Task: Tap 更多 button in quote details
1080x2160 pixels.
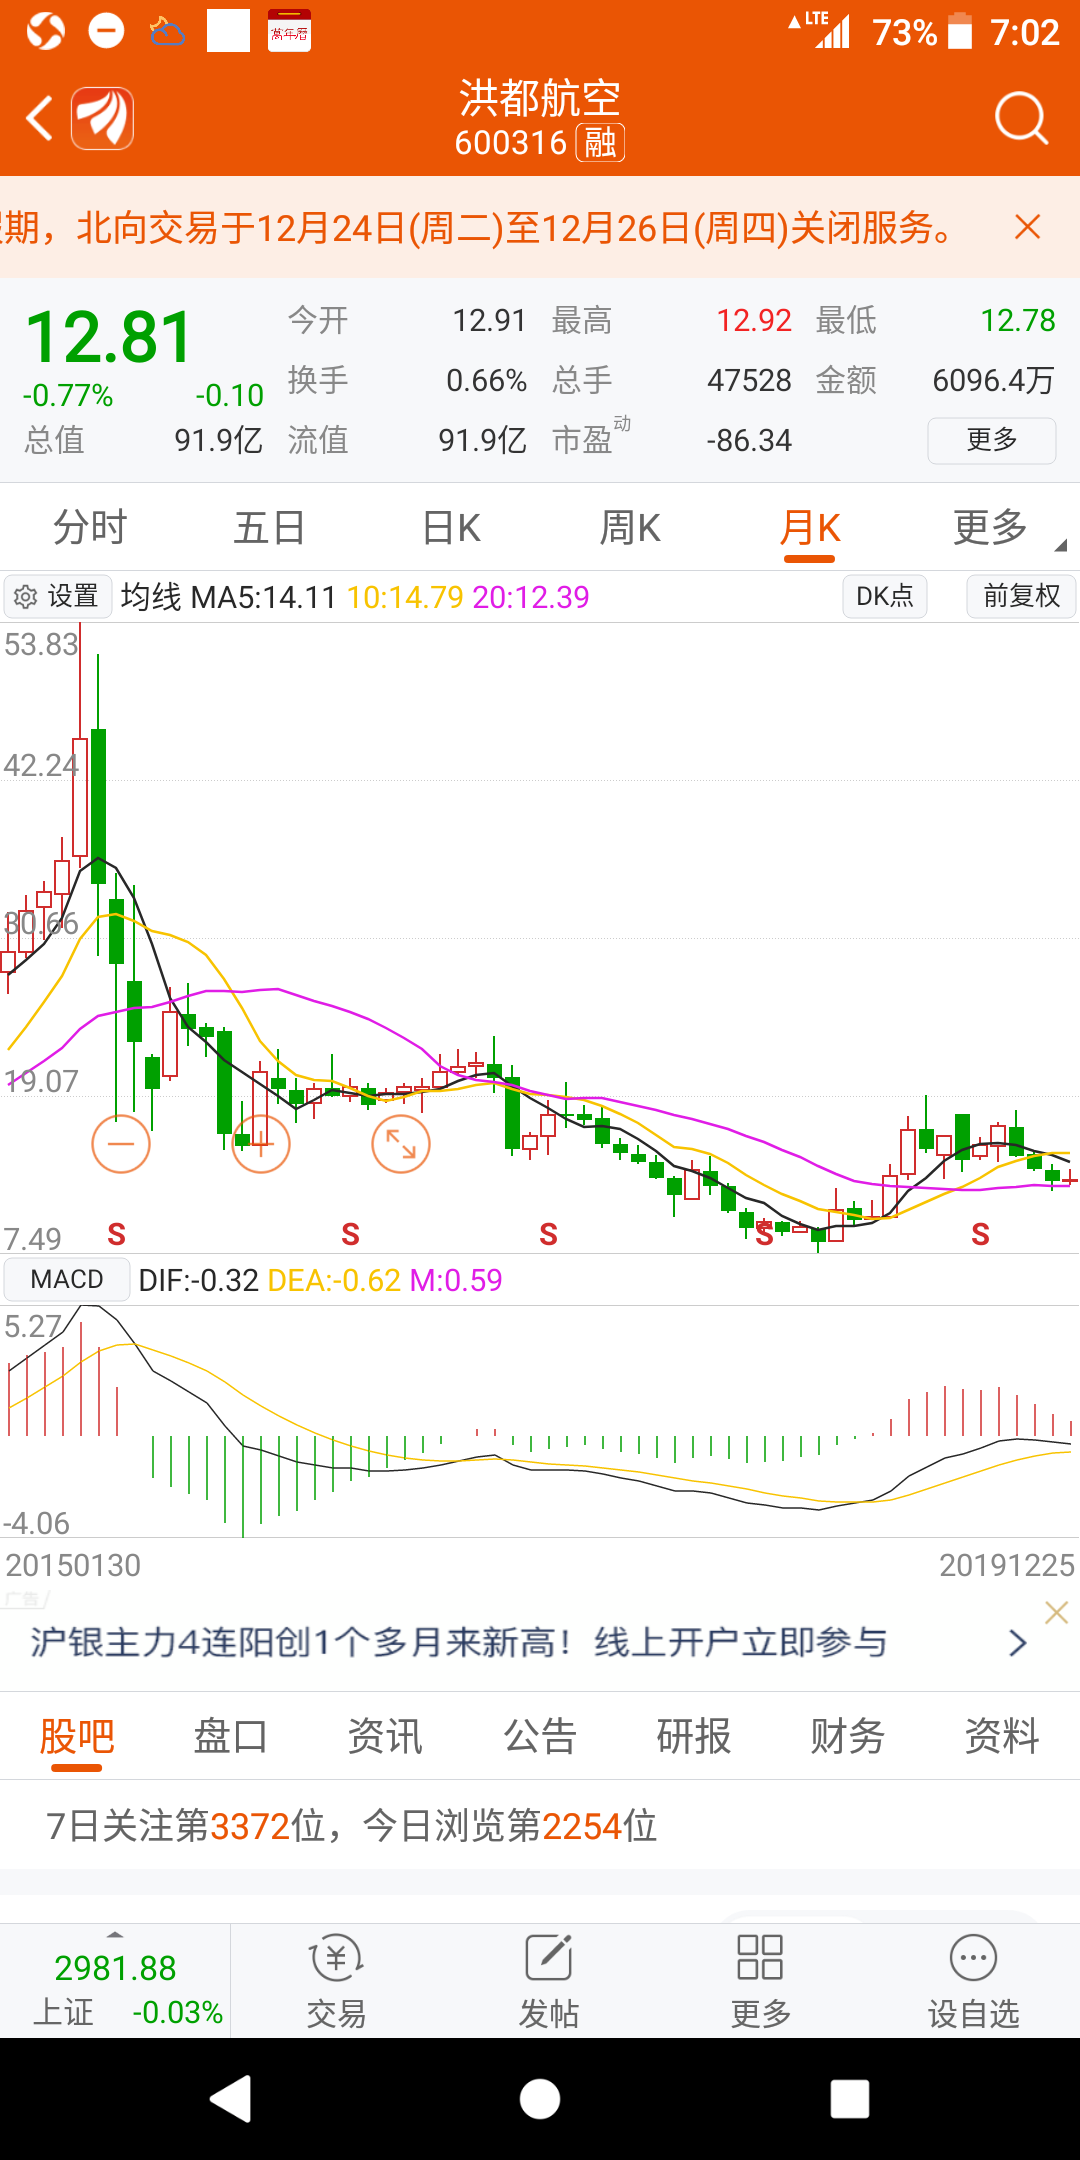Action: (x=992, y=440)
